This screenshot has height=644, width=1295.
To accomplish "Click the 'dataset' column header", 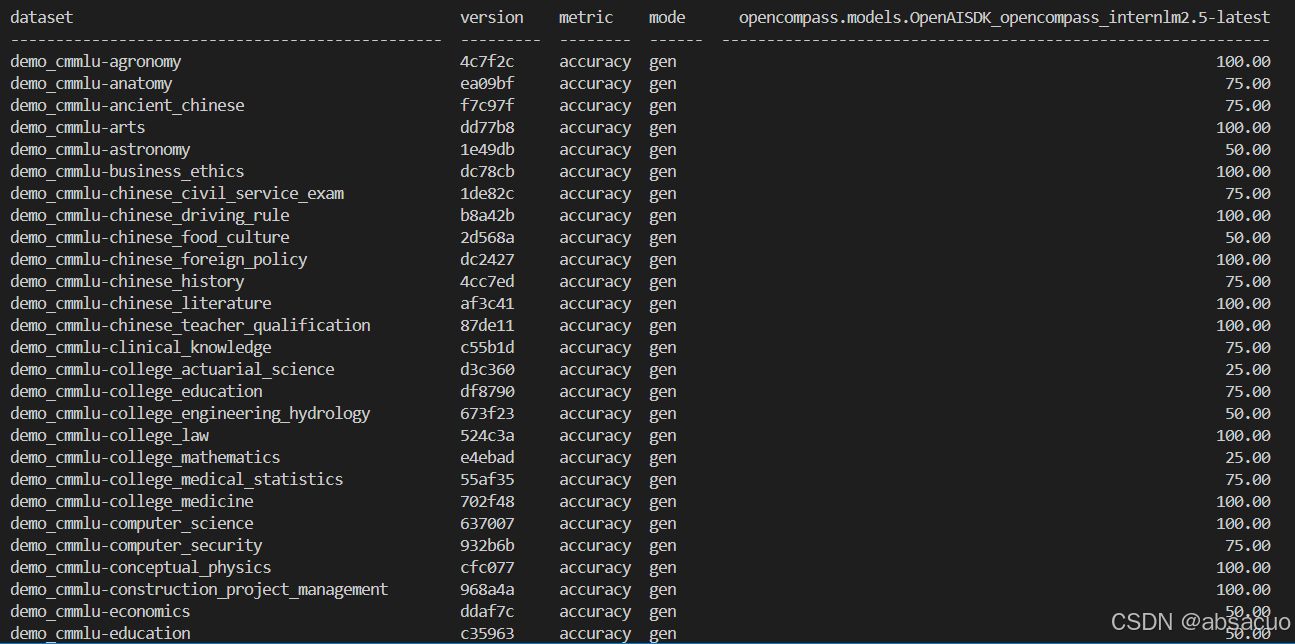I will (x=41, y=17).
